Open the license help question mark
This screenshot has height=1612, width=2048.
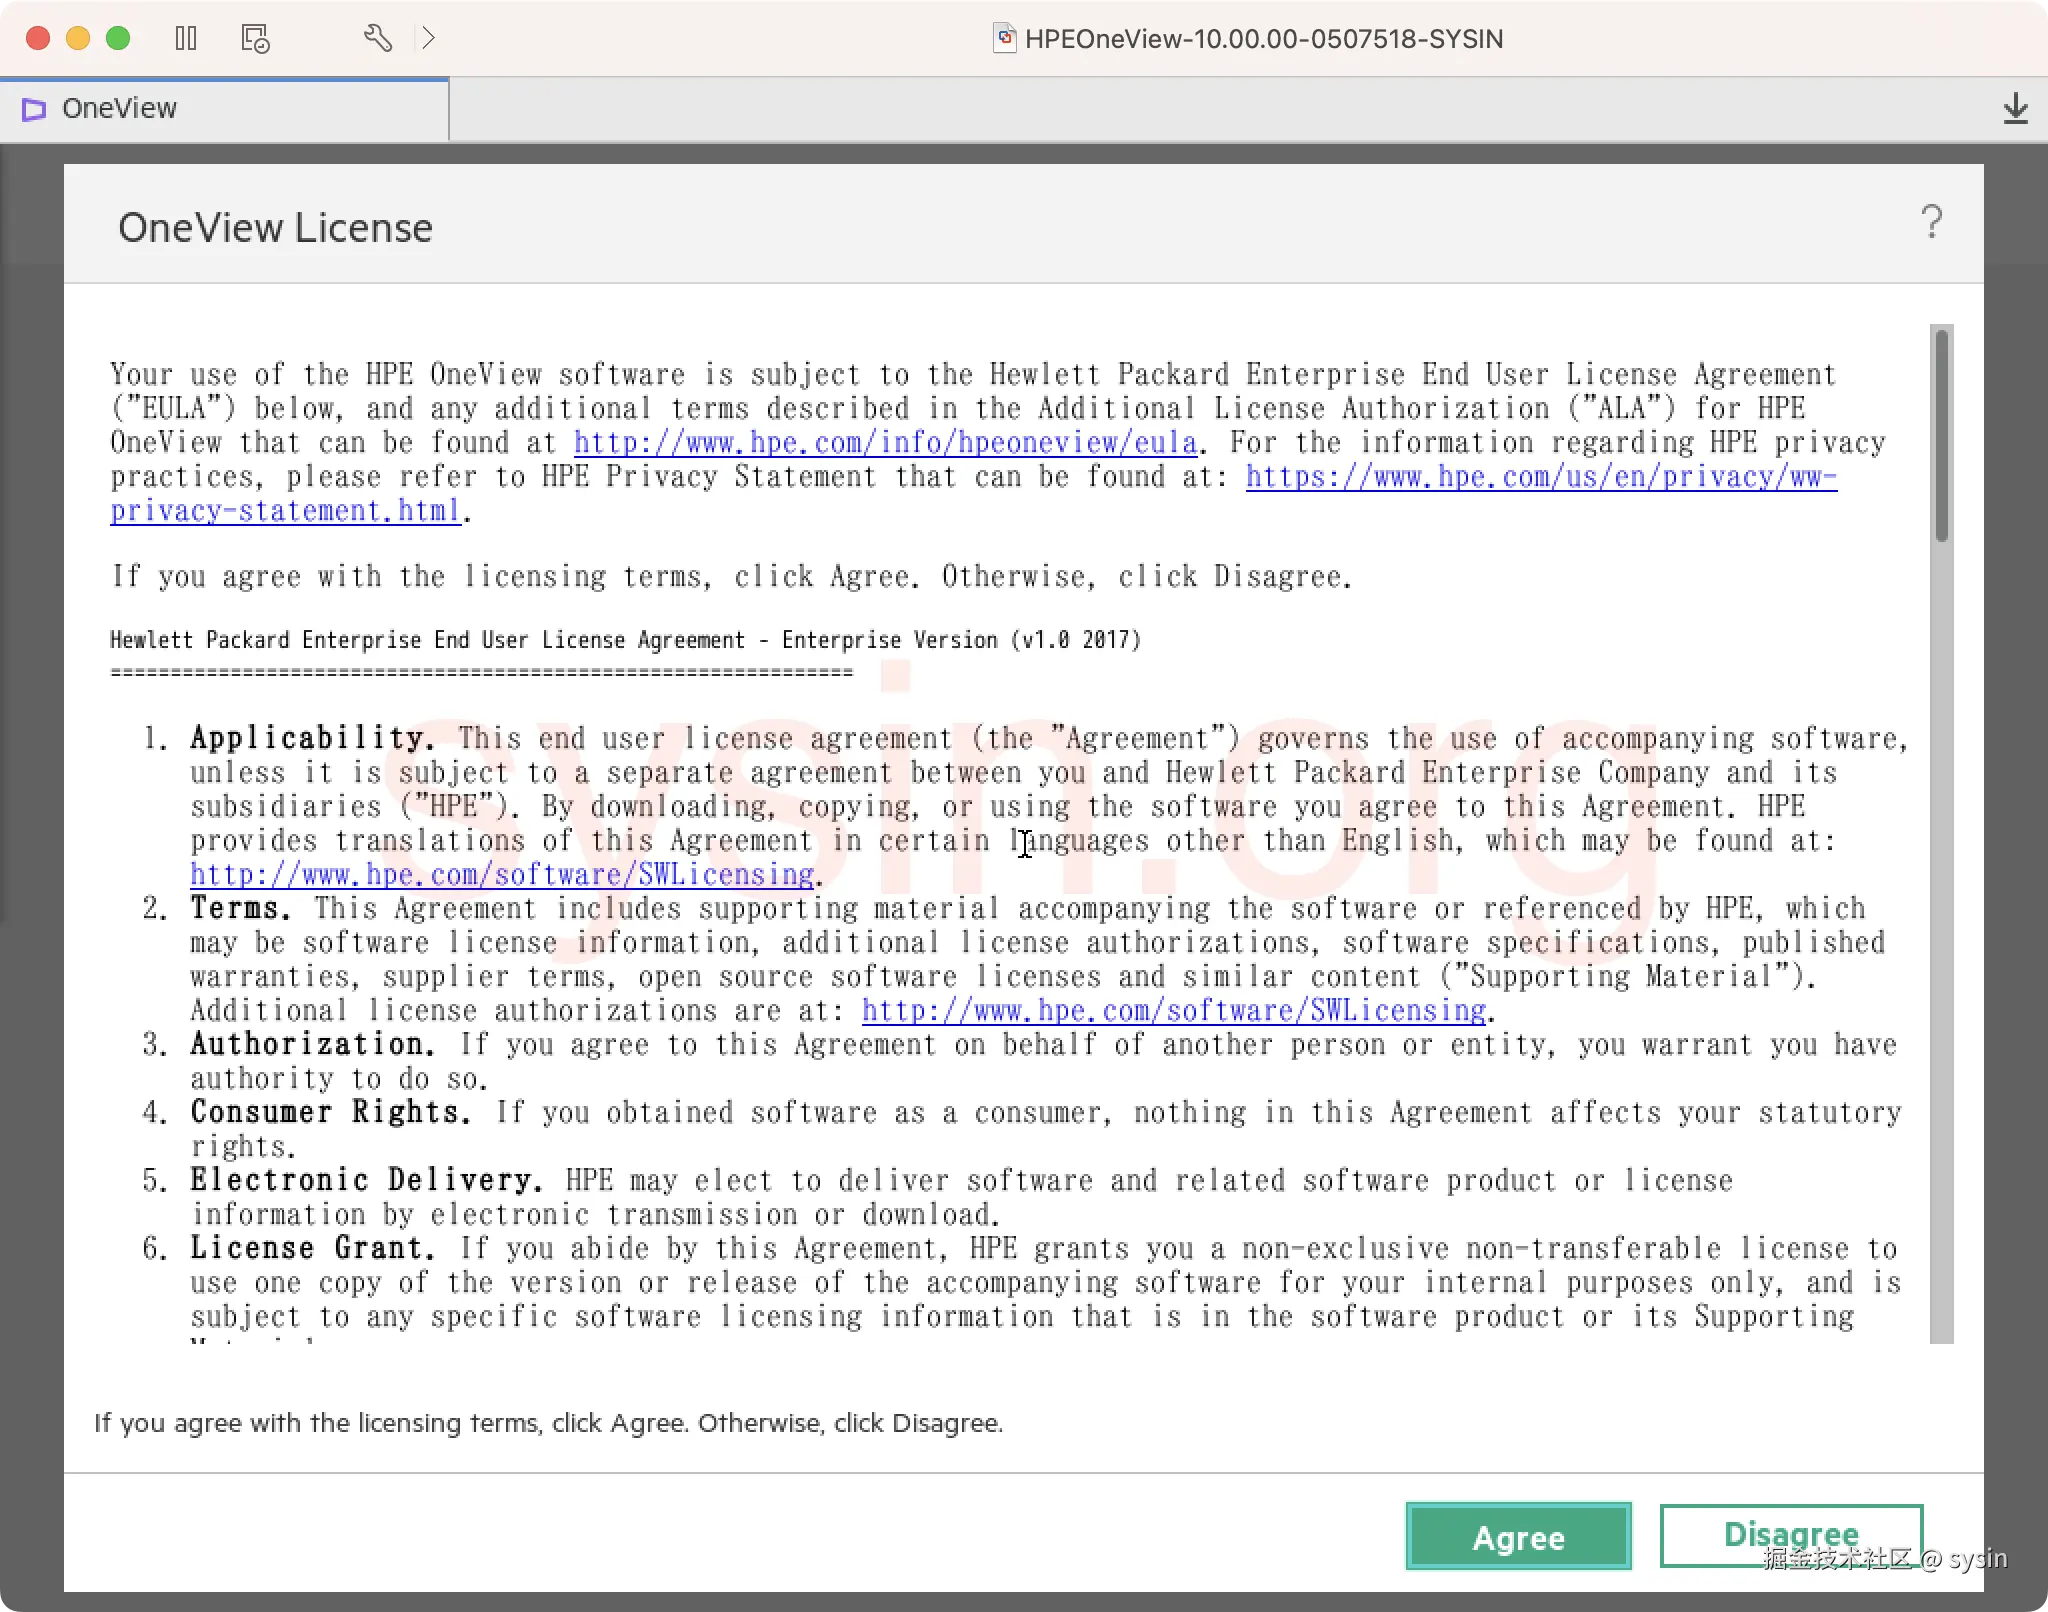[1931, 222]
